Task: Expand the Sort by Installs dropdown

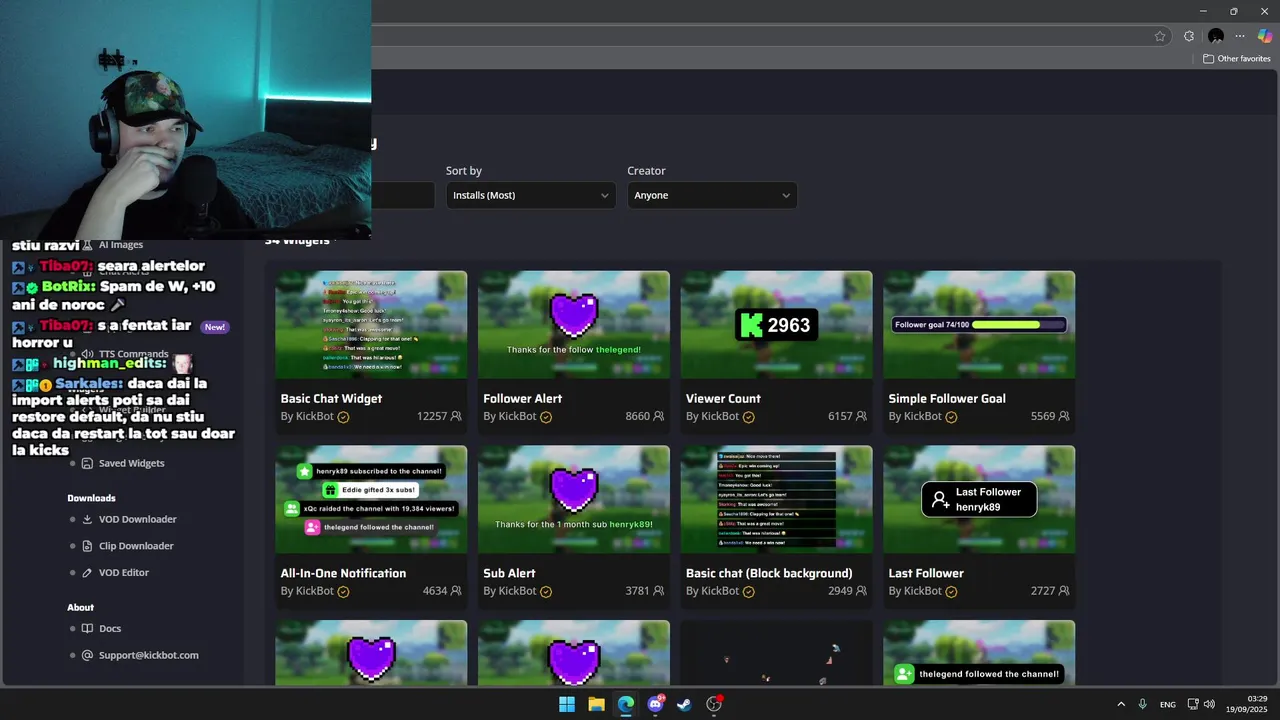Action: (530, 195)
